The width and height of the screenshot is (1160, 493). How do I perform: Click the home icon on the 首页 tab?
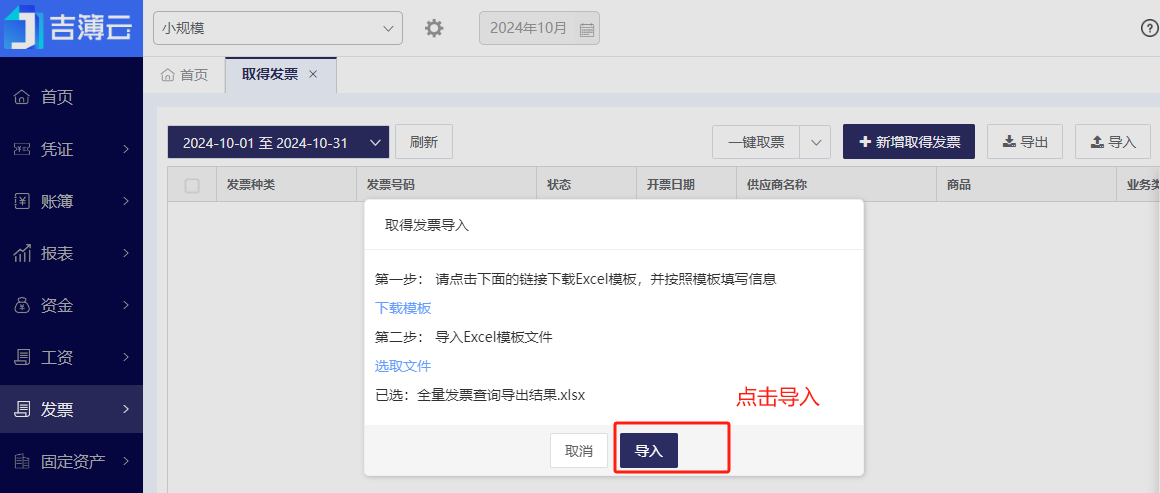pyautogui.click(x=168, y=75)
